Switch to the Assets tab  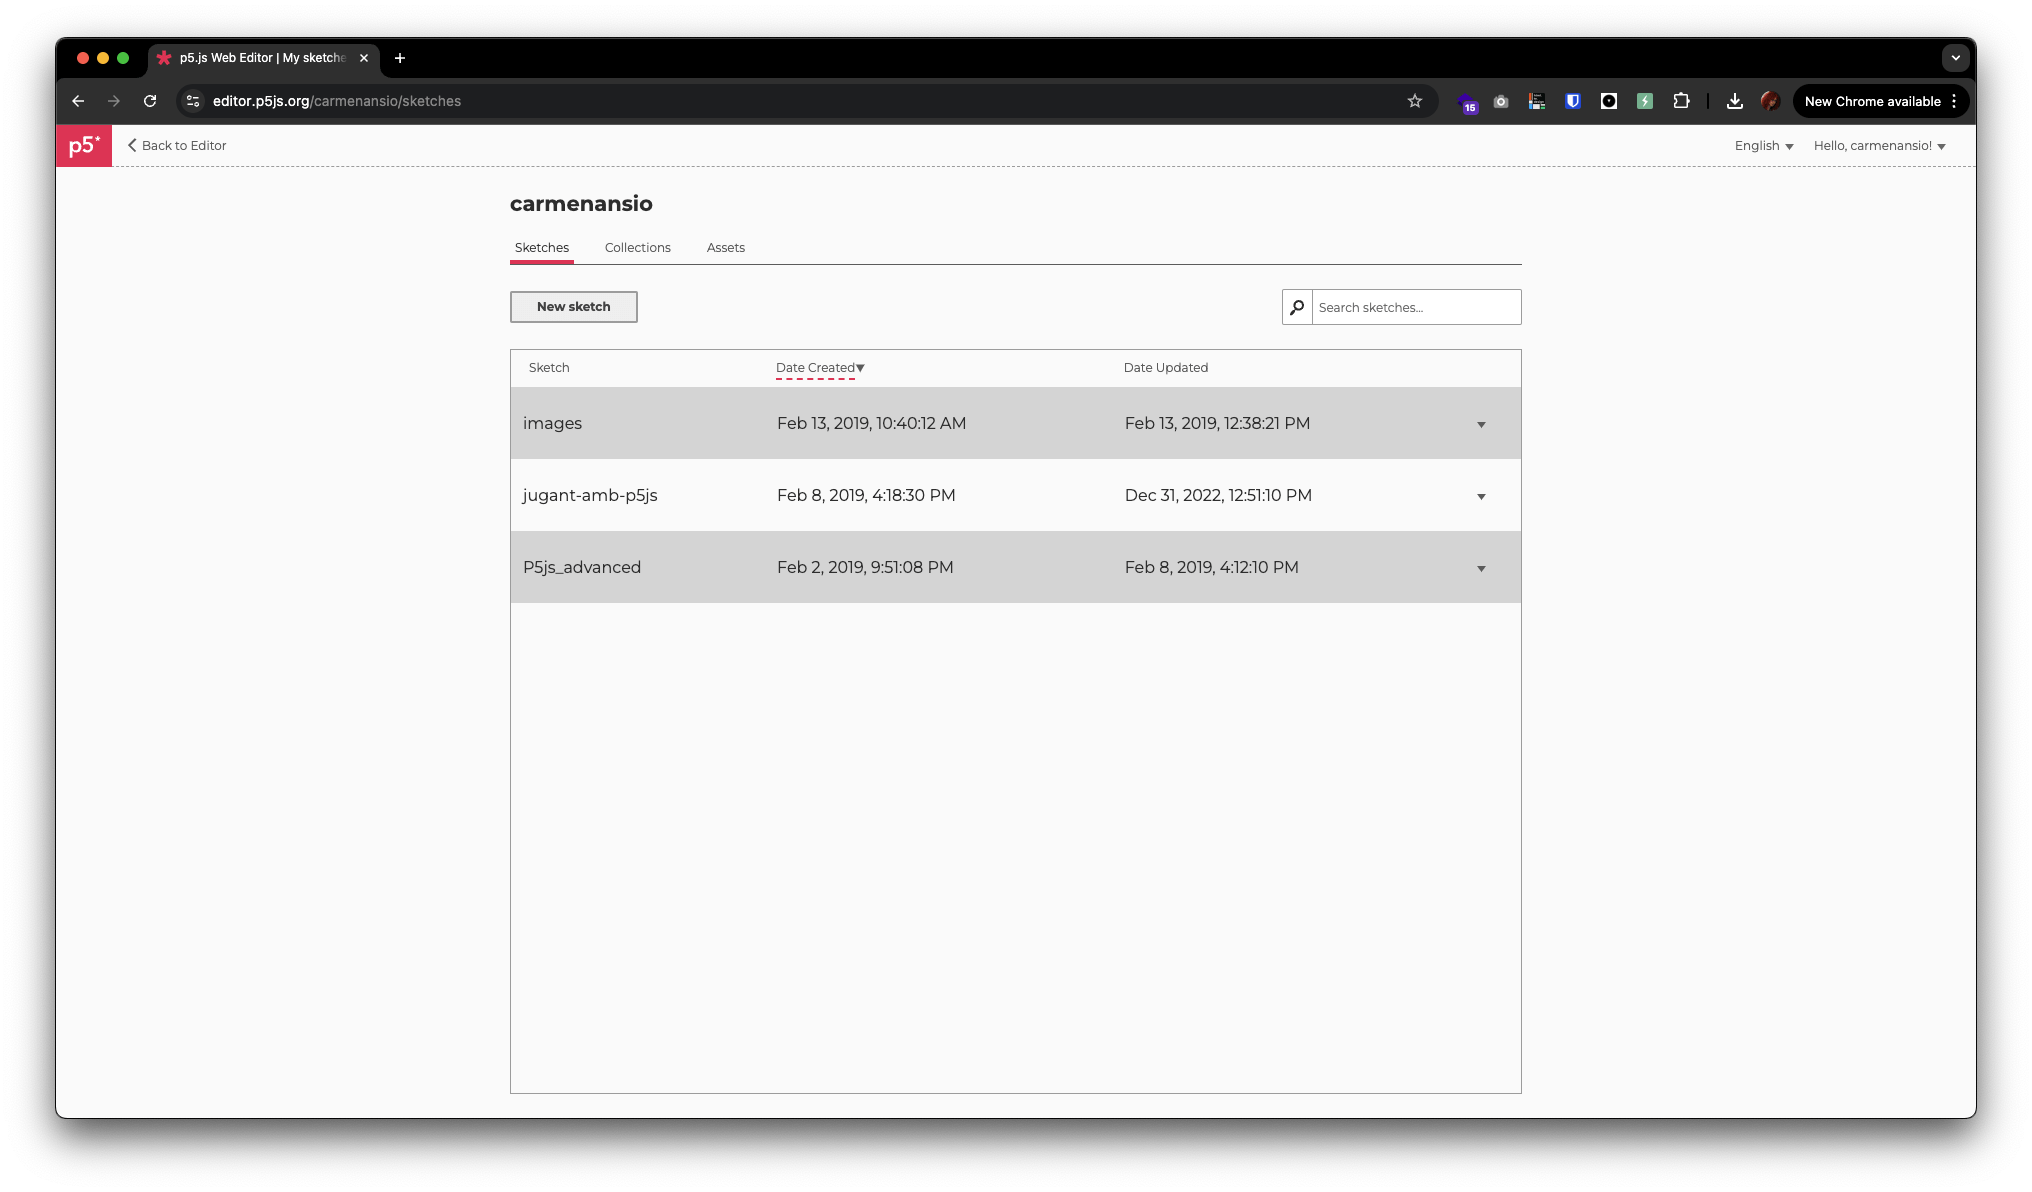tap(725, 248)
